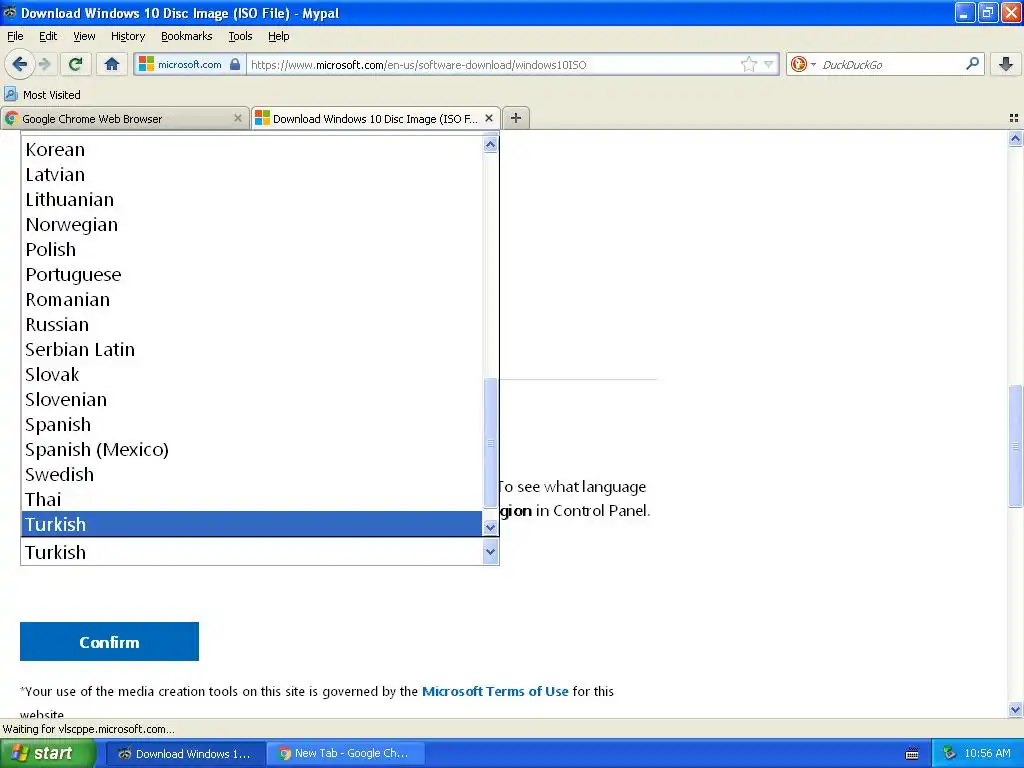Select Slovenian from the language list
This screenshot has height=768, width=1024.
(251, 400)
